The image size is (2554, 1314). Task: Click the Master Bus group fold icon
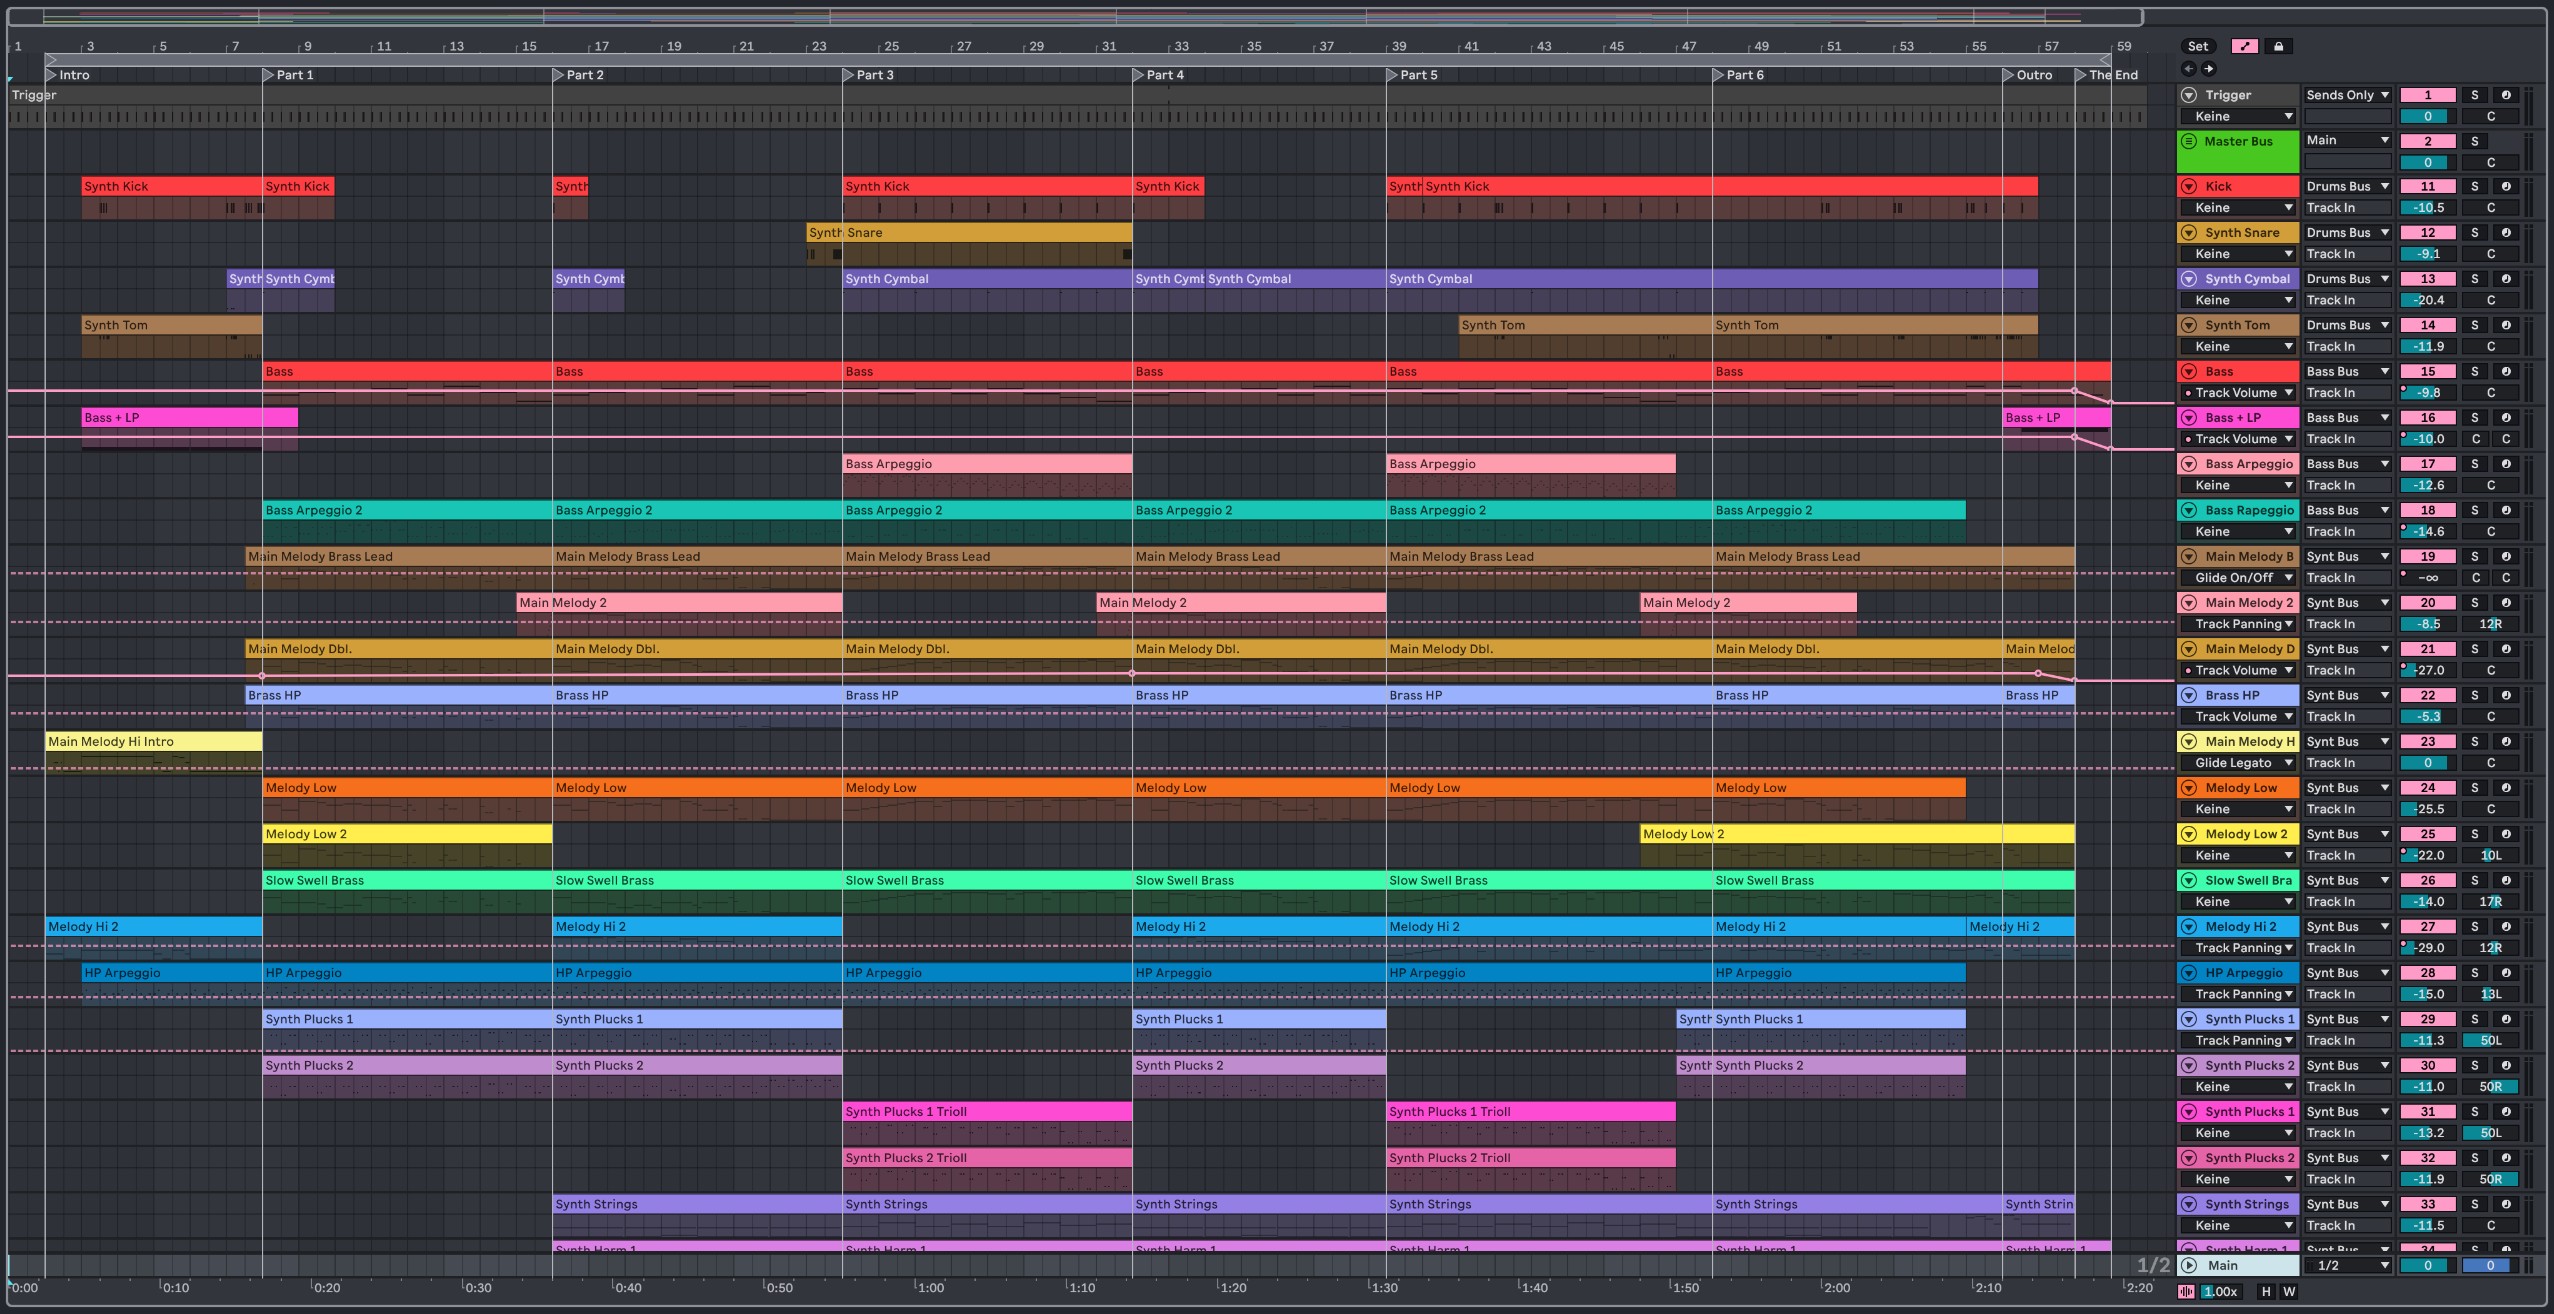(x=2189, y=141)
